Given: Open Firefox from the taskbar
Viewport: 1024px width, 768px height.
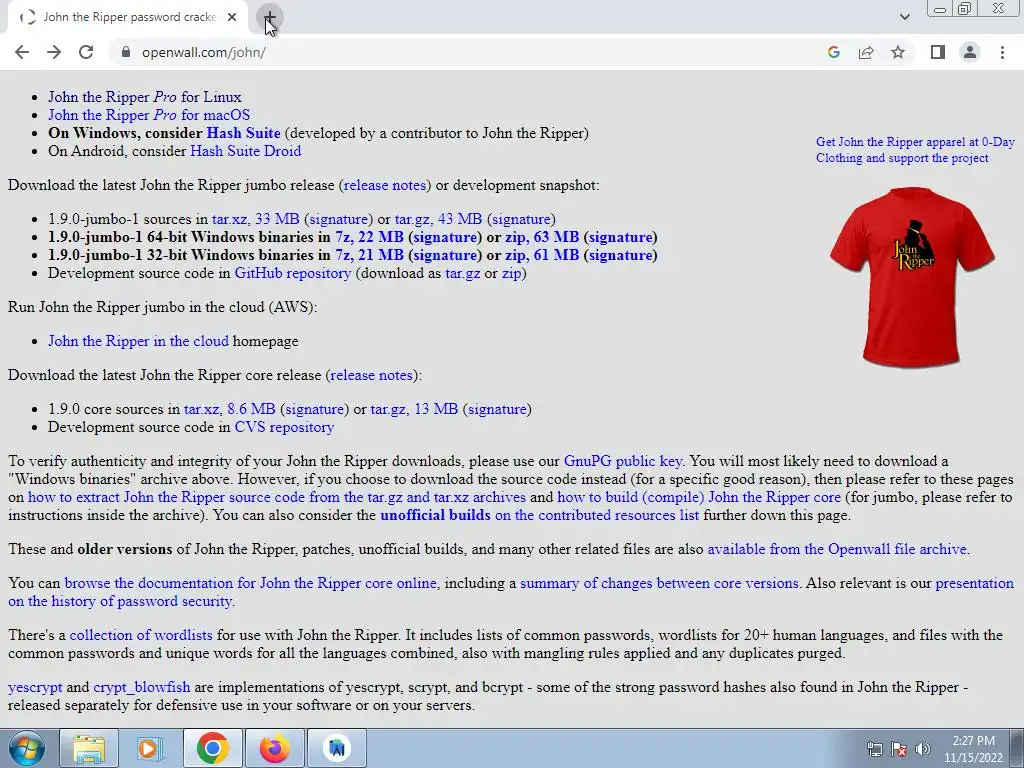Looking at the screenshot, I should point(274,748).
